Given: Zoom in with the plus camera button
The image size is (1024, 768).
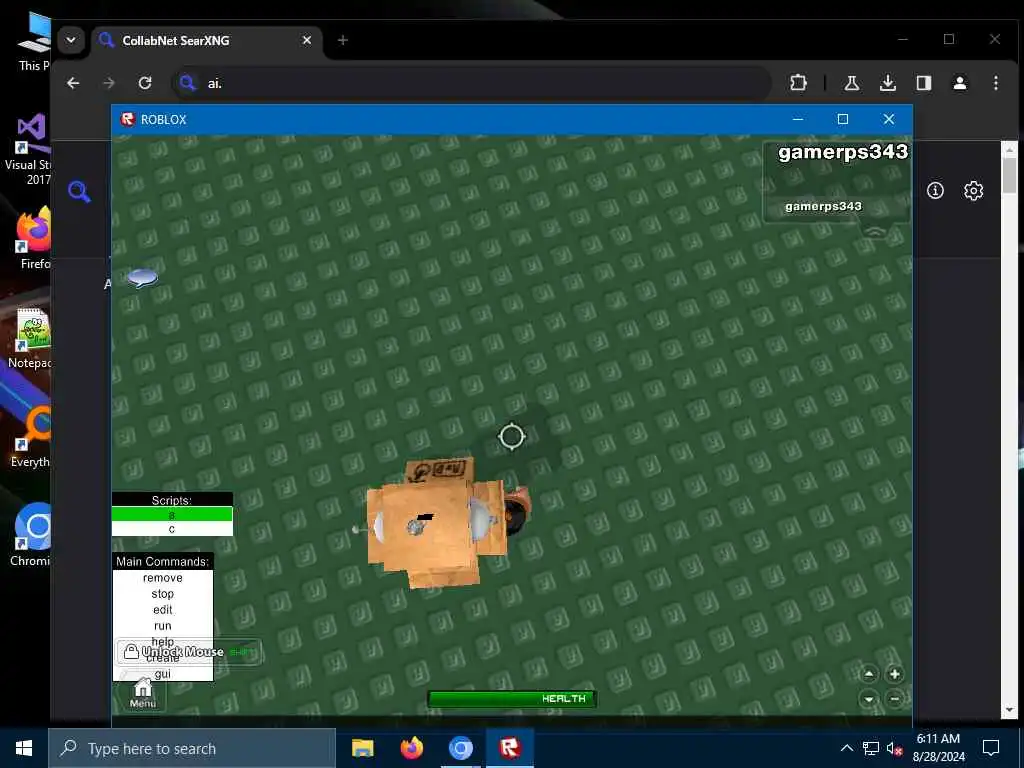Looking at the screenshot, I should point(895,674).
